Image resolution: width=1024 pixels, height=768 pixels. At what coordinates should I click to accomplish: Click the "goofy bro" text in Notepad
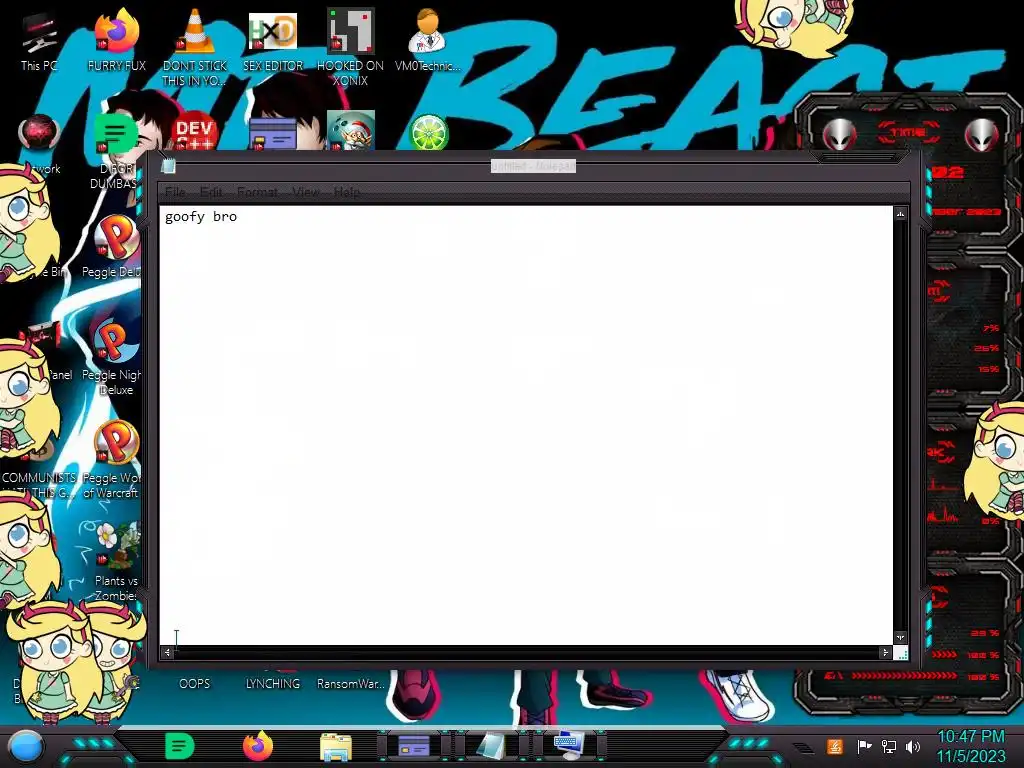200,216
